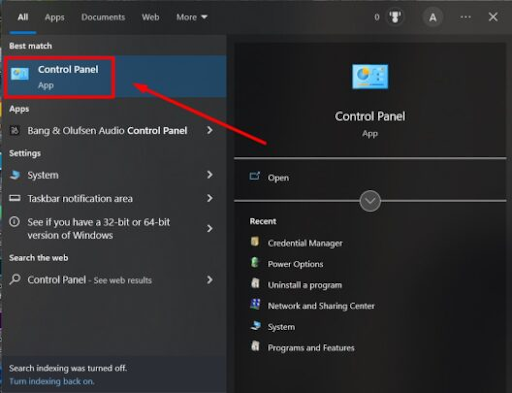Viewport: 512px width, 393px height.
Task: Click the Programs and Features icon
Action: click(x=255, y=346)
